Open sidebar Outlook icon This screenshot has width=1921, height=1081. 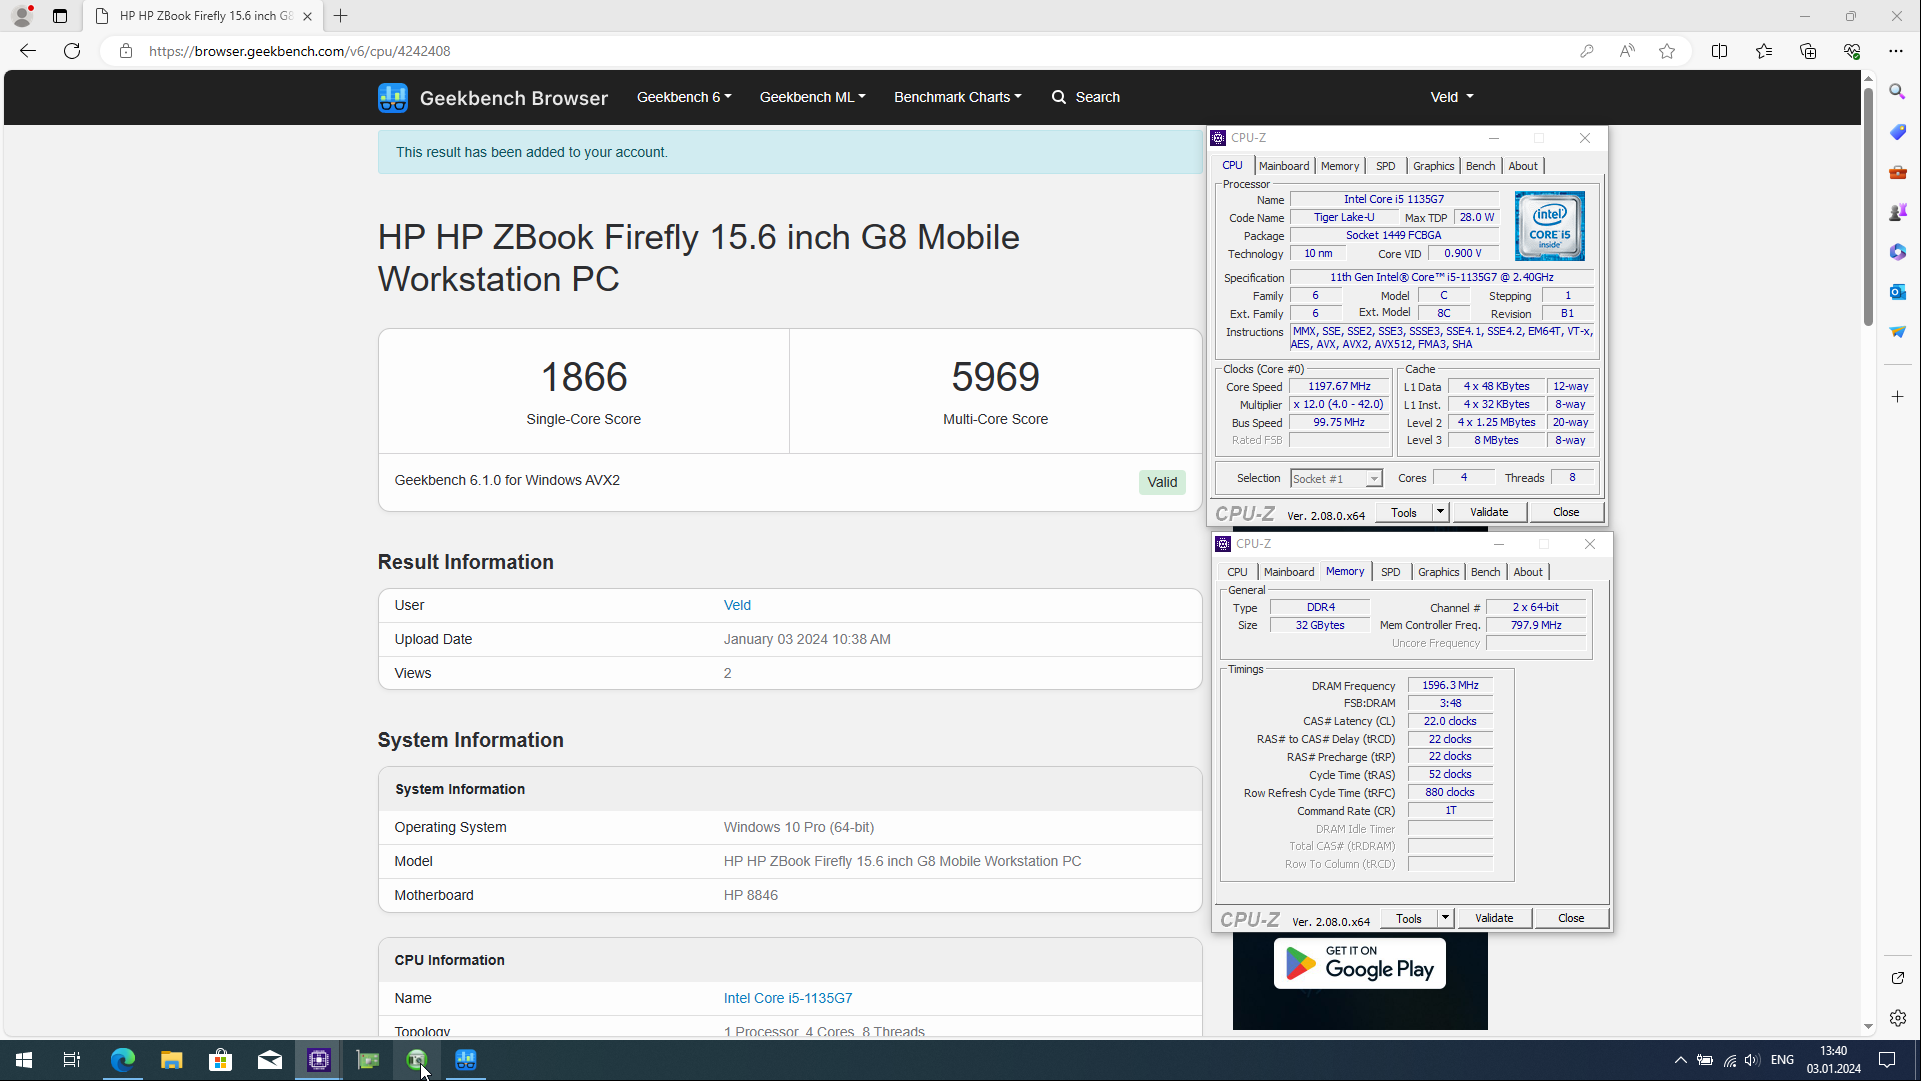[x=1898, y=292]
